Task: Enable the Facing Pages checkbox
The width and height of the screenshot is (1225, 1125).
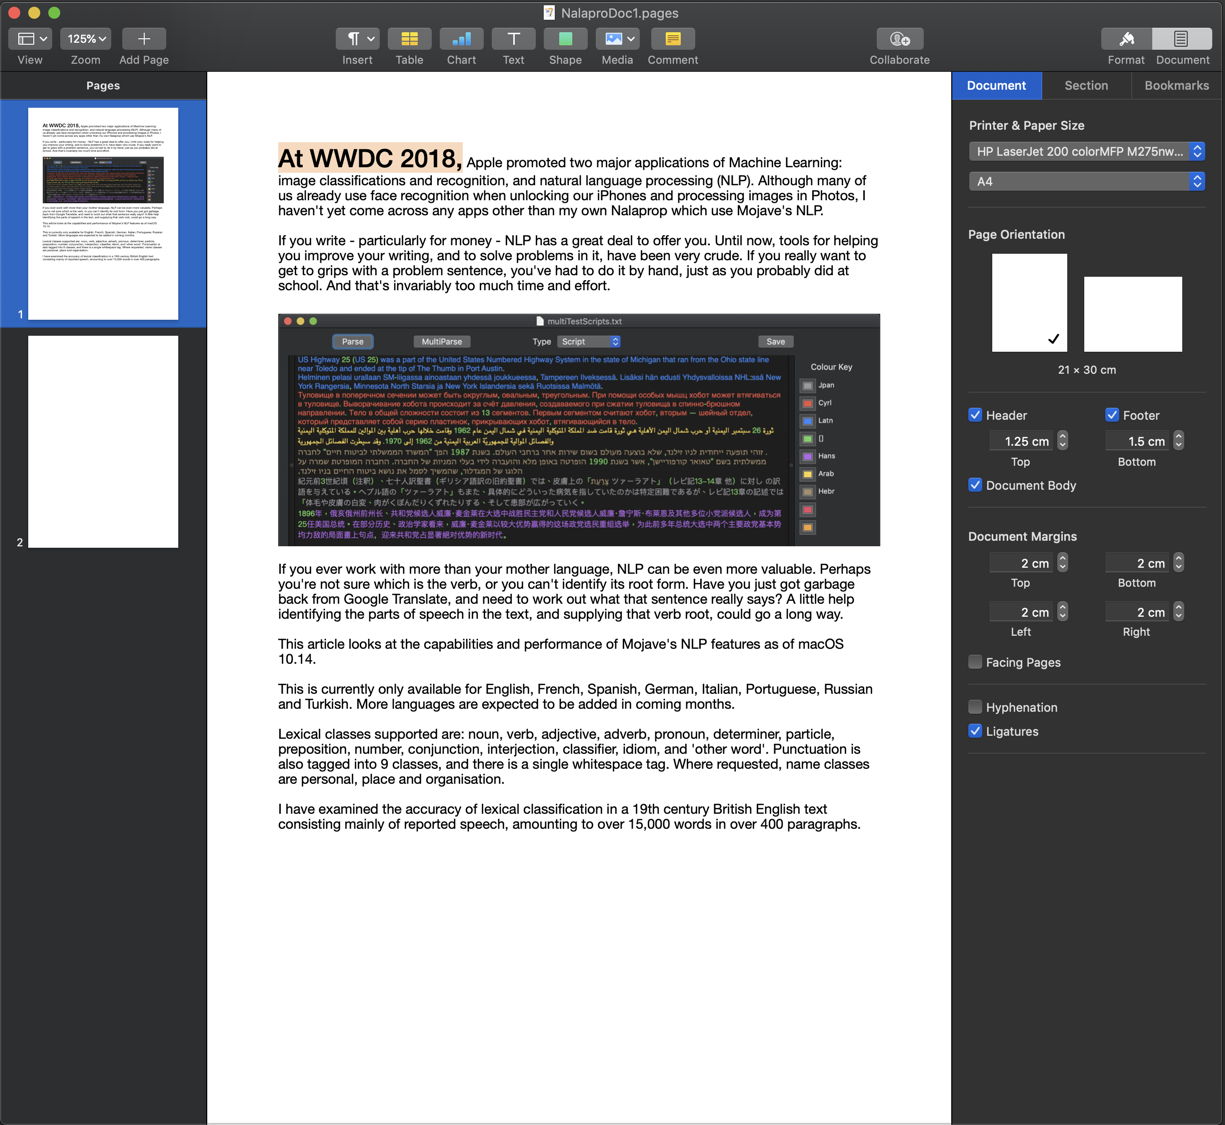Action: coord(975,662)
